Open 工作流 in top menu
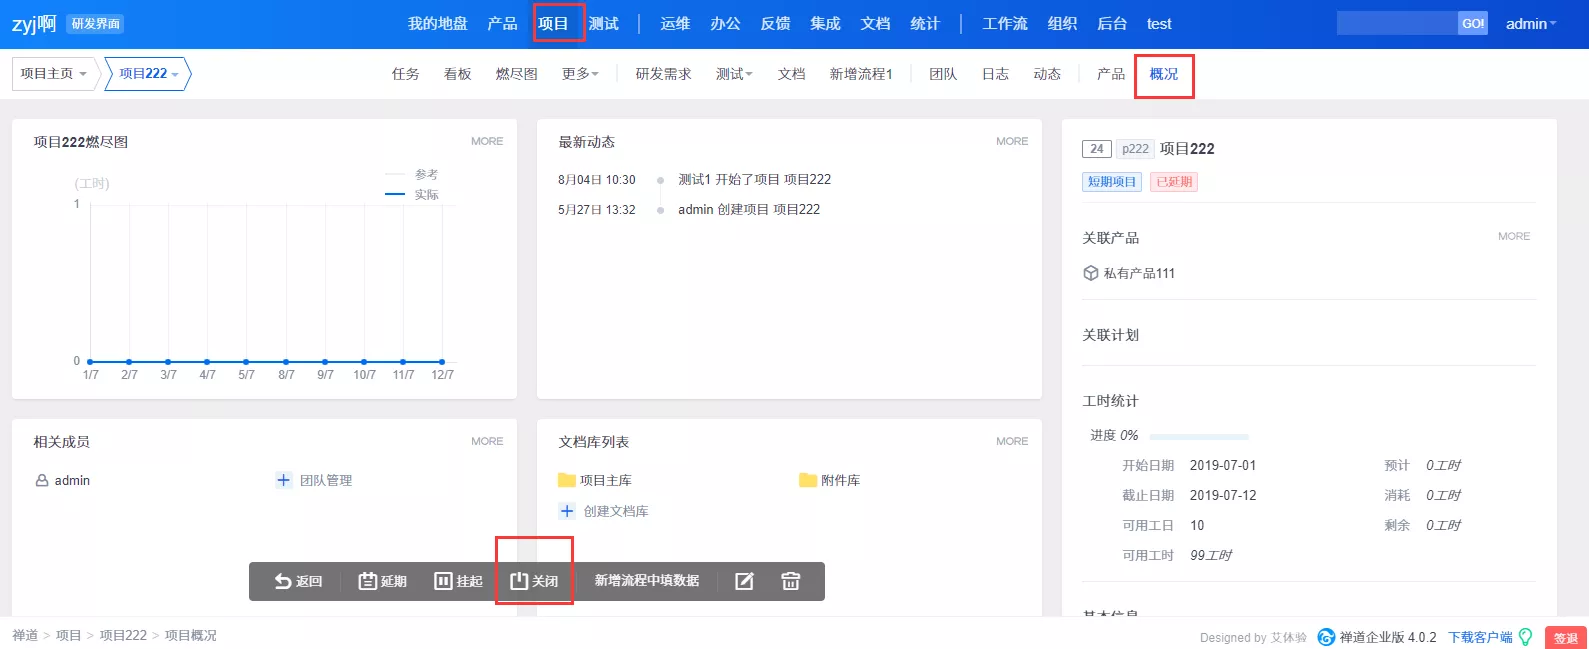The width and height of the screenshot is (1589, 649). pos(1004,24)
